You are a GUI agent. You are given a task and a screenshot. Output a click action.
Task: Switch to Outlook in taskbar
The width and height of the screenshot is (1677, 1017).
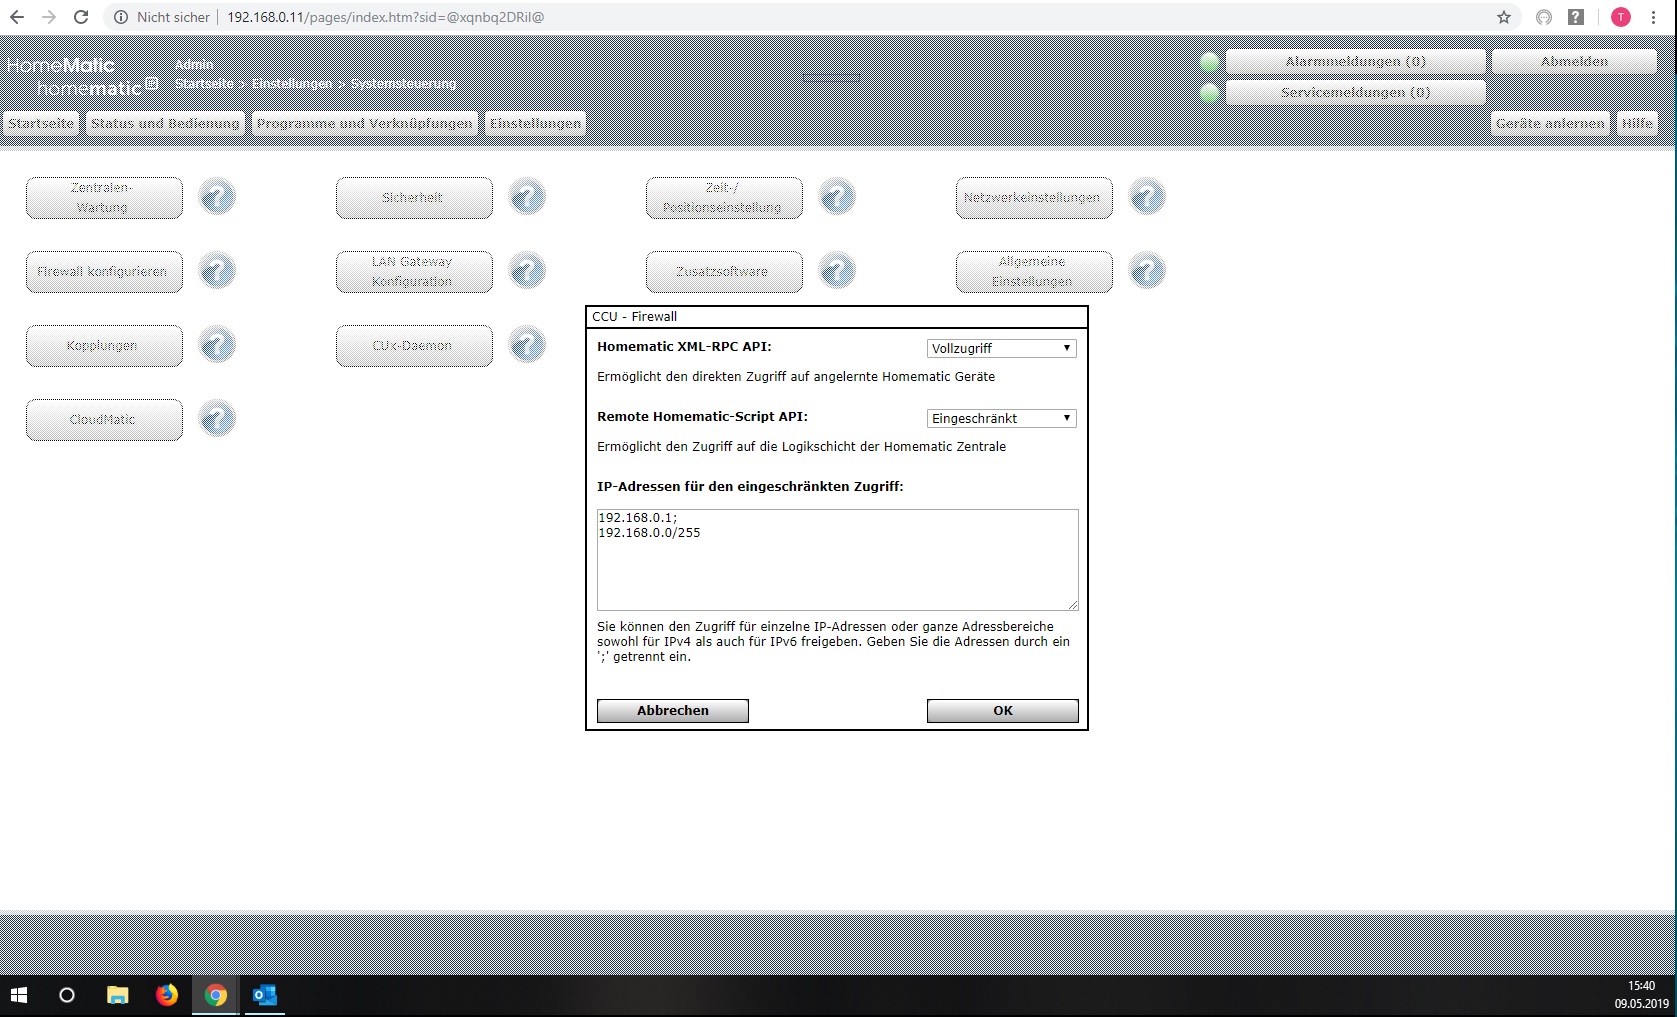(x=265, y=995)
